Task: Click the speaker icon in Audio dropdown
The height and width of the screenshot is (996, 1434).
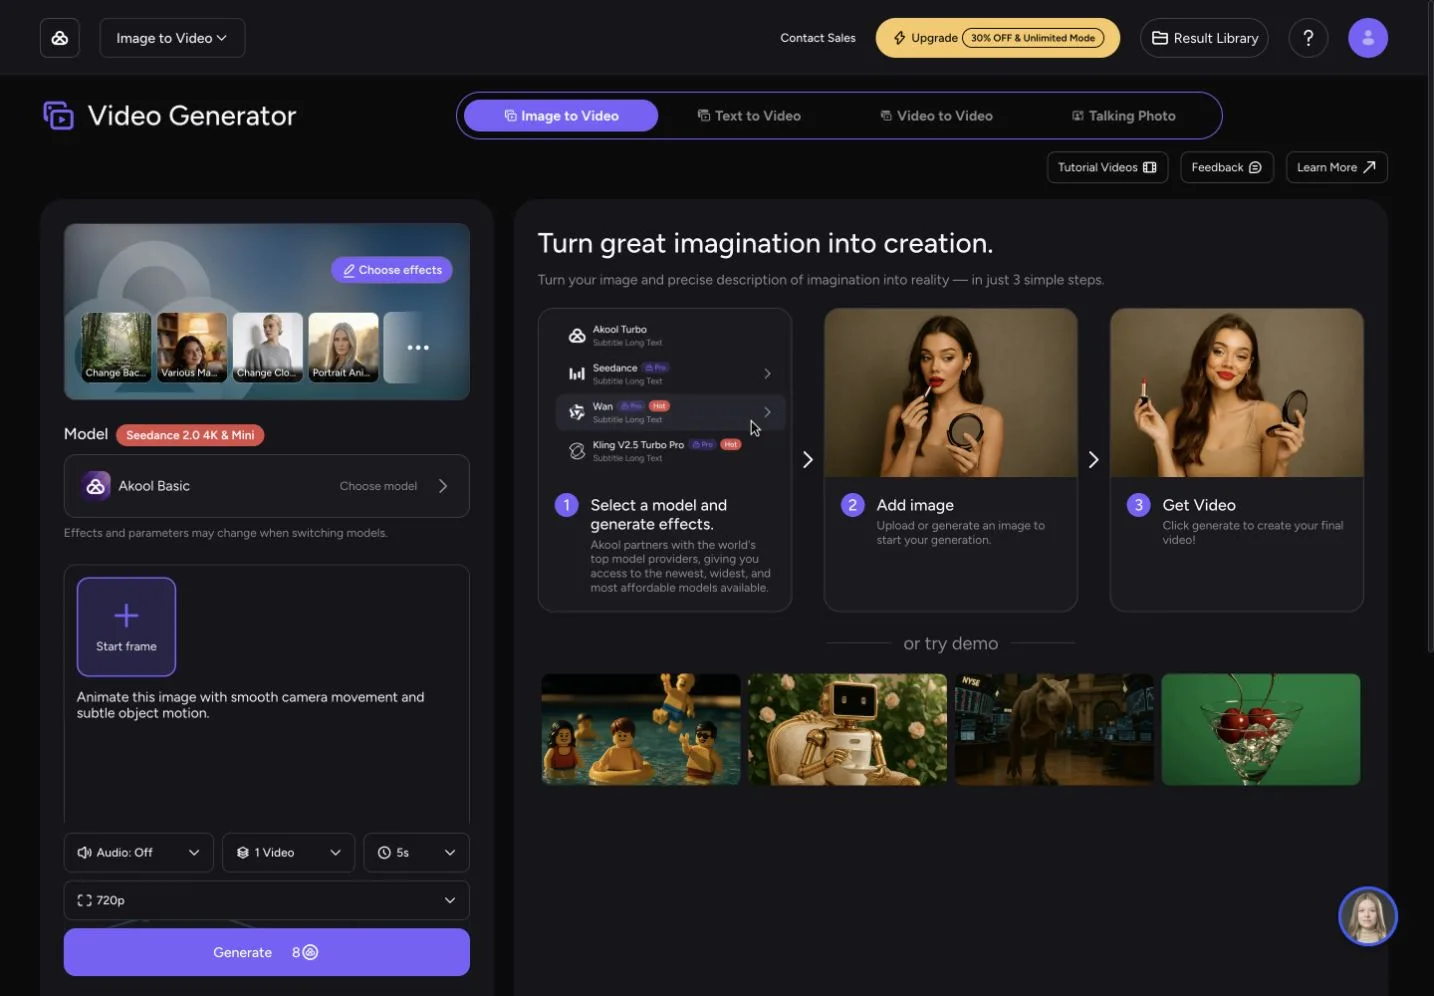Action: click(85, 853)
